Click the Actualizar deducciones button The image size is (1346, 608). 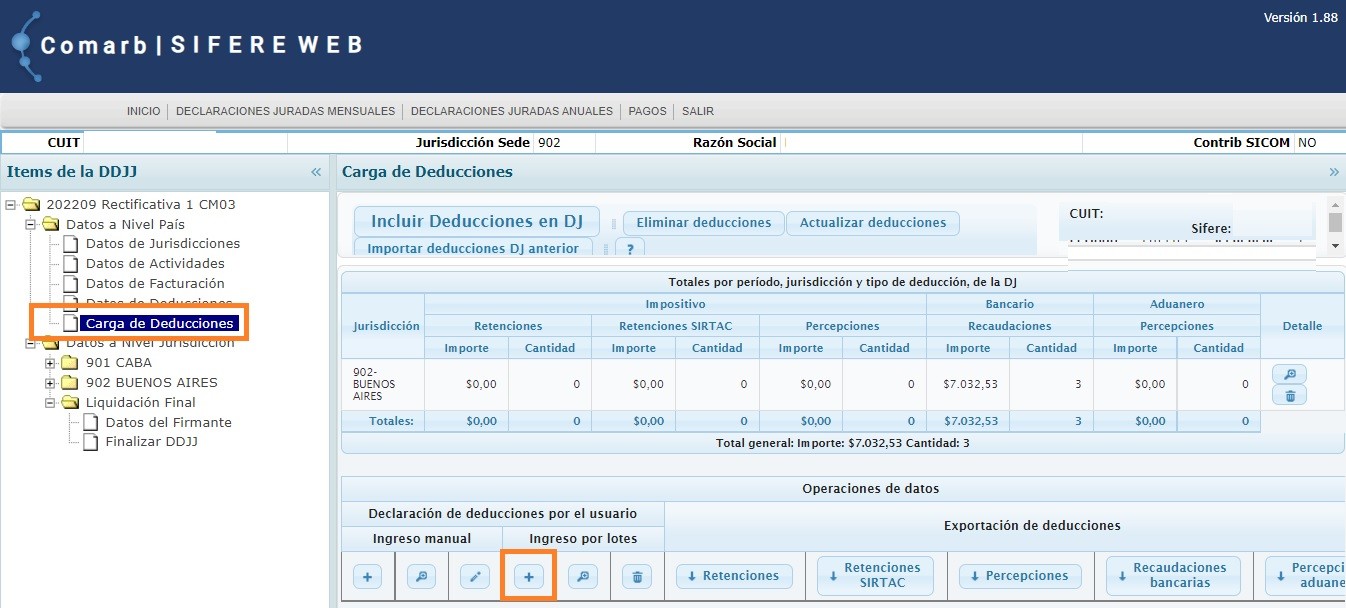tap(872, 223)
